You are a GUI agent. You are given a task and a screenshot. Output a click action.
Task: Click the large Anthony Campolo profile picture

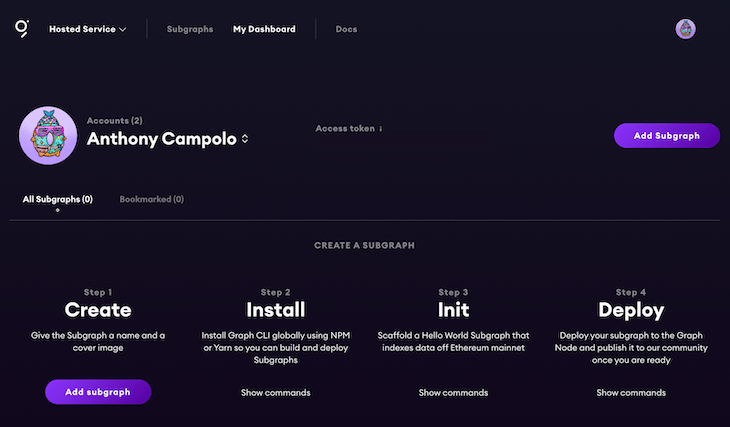48,136
